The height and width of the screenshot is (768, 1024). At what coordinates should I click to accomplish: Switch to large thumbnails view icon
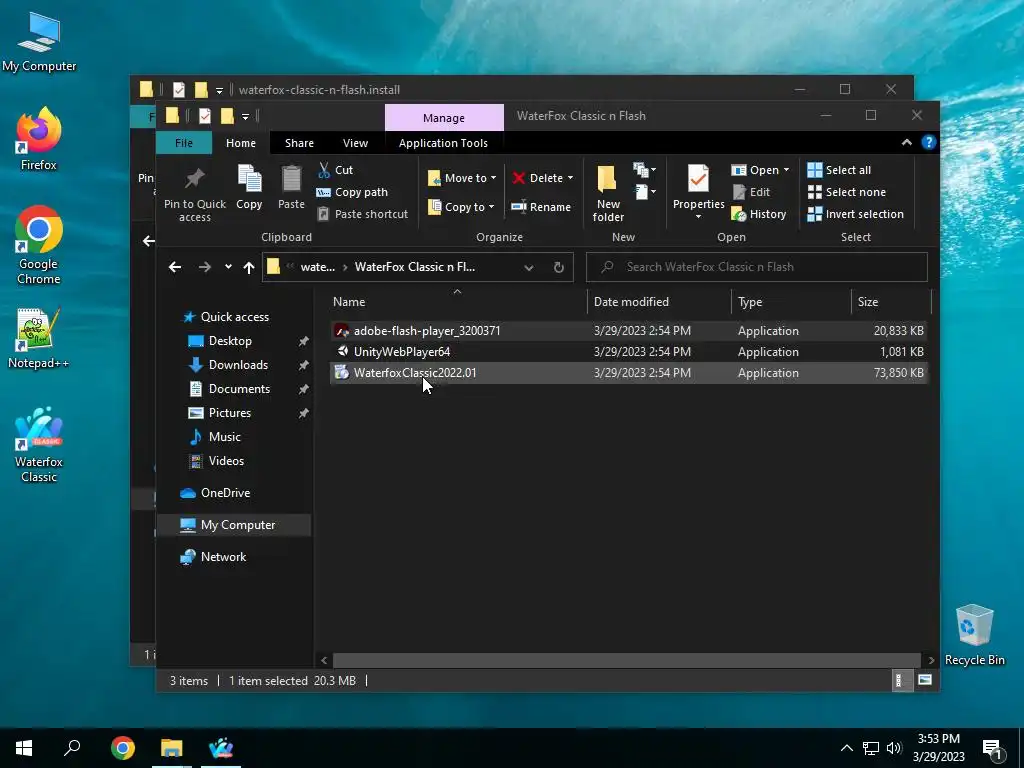925,680
